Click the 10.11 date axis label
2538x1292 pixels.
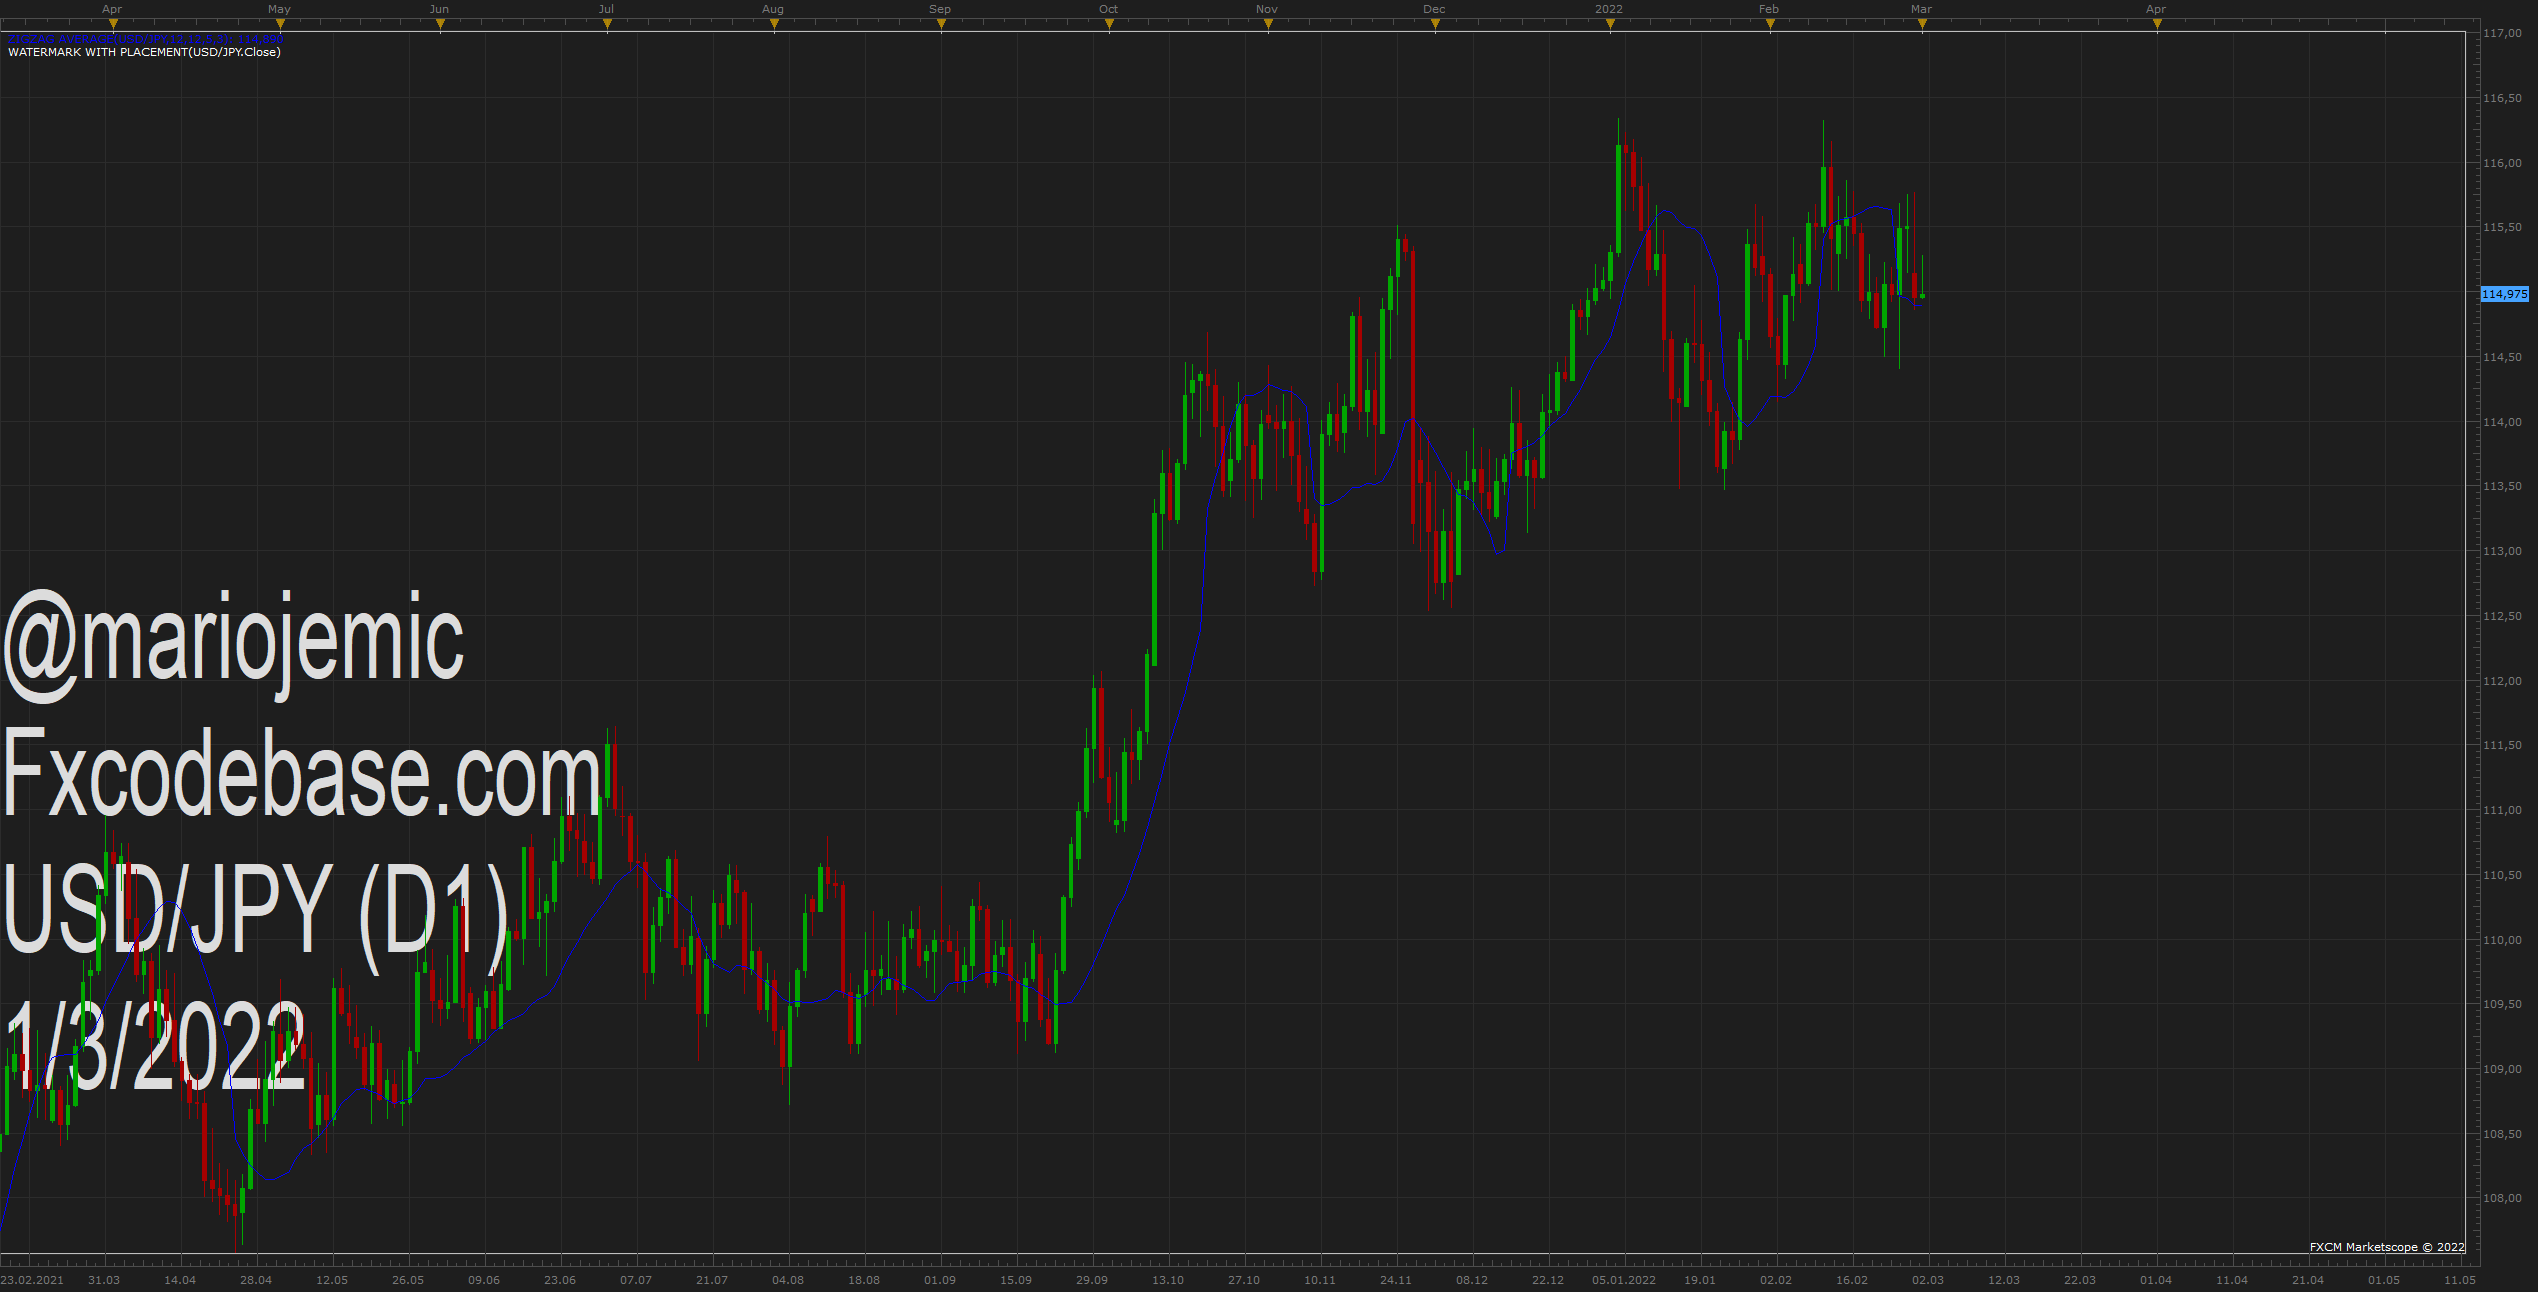(1320, 1280)
